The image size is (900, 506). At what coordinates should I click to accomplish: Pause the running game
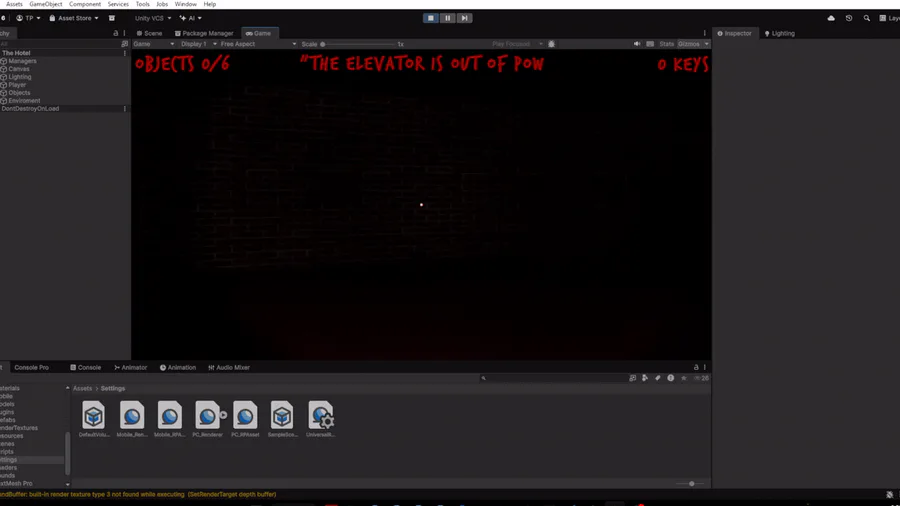448,18
